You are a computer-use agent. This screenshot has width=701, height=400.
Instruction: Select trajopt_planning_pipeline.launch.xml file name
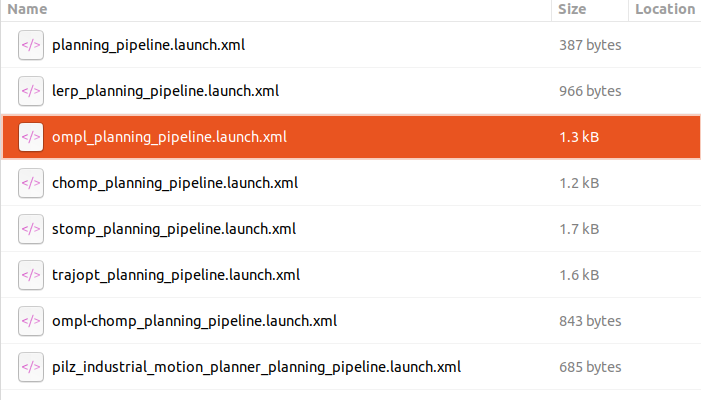[x=175, y=275]
